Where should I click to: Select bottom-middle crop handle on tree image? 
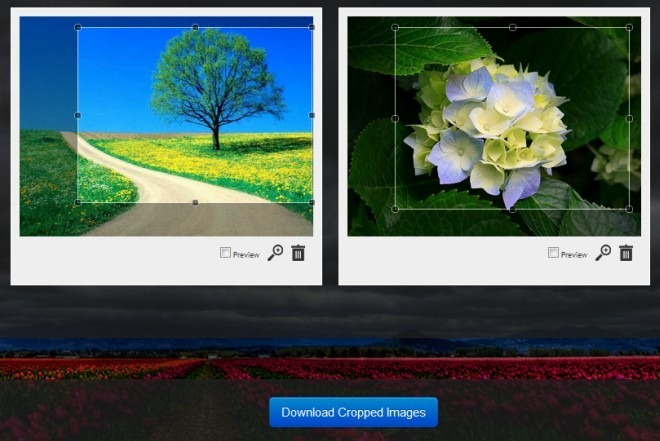(x=195, y=202)
